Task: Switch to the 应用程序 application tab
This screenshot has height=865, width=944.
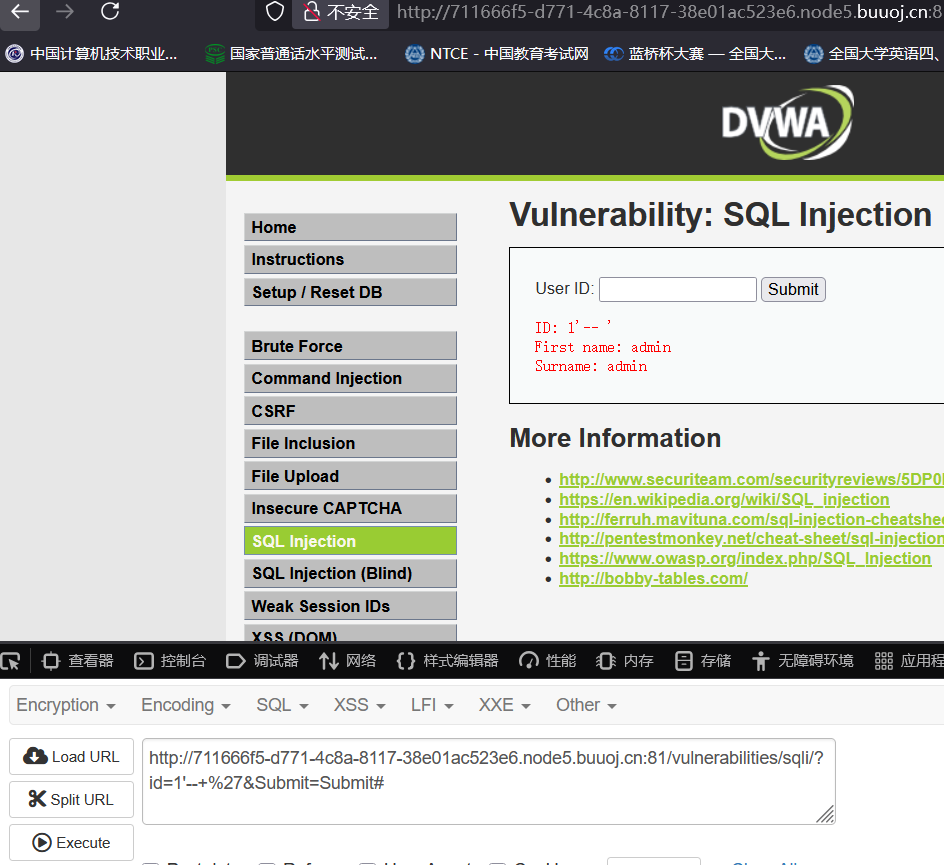Action: pos(908,661)
